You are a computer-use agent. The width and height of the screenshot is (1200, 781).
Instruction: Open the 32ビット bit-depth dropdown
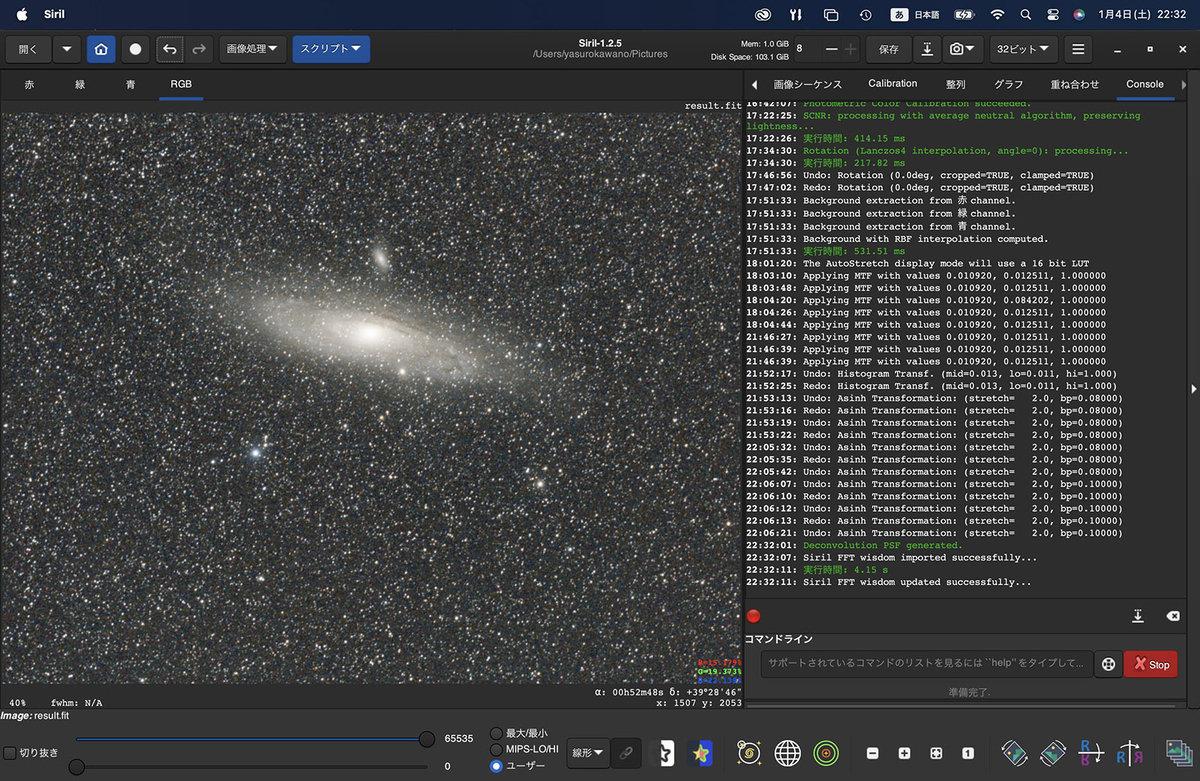tap(1023, 49)
